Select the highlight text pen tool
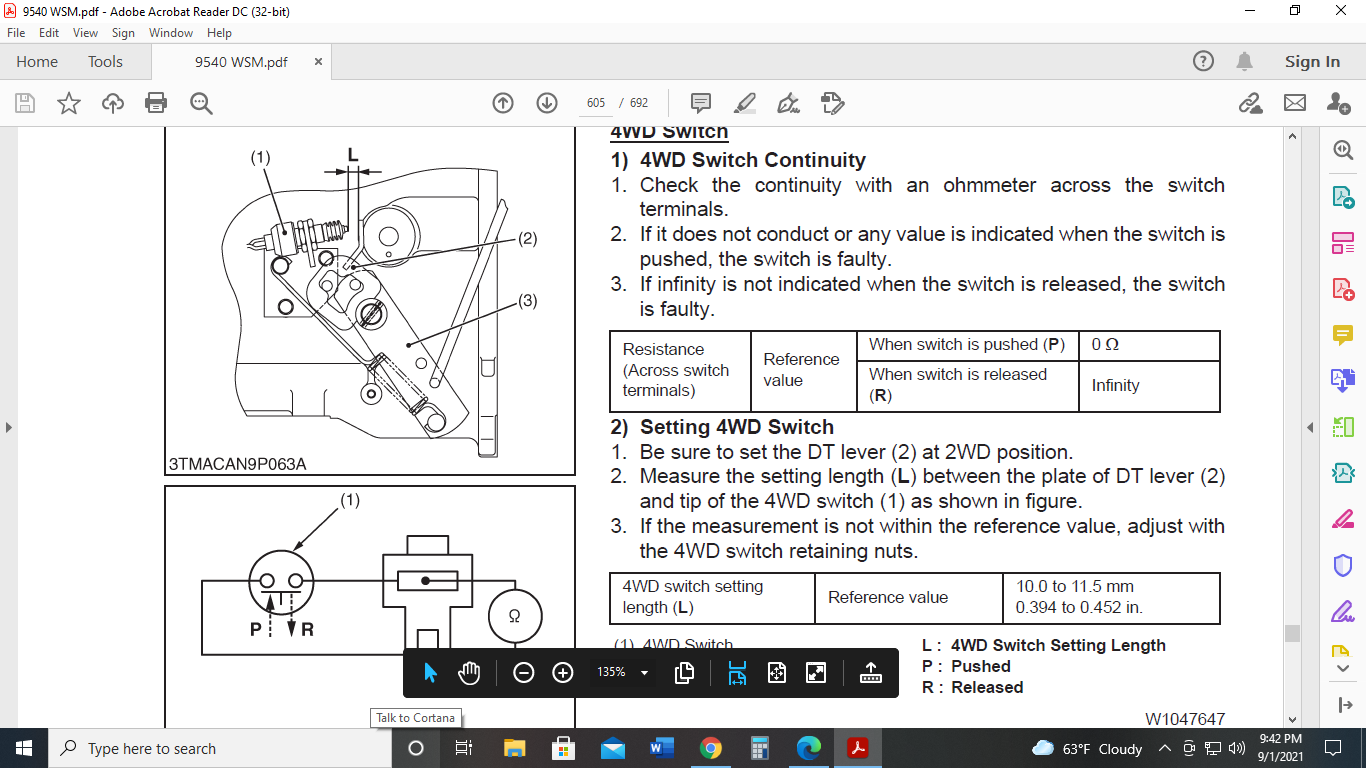The width and height of the screenshot is (1366, 768). 744,103
